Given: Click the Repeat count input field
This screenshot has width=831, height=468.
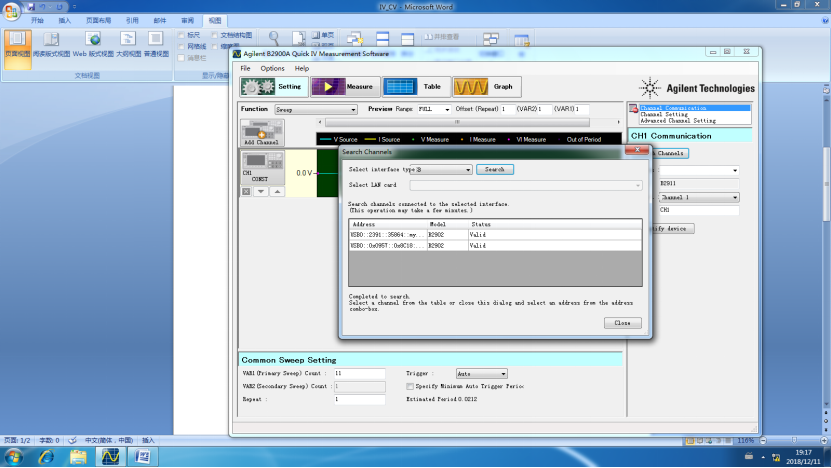Looking at the screenshot, I should pos(360,399).
